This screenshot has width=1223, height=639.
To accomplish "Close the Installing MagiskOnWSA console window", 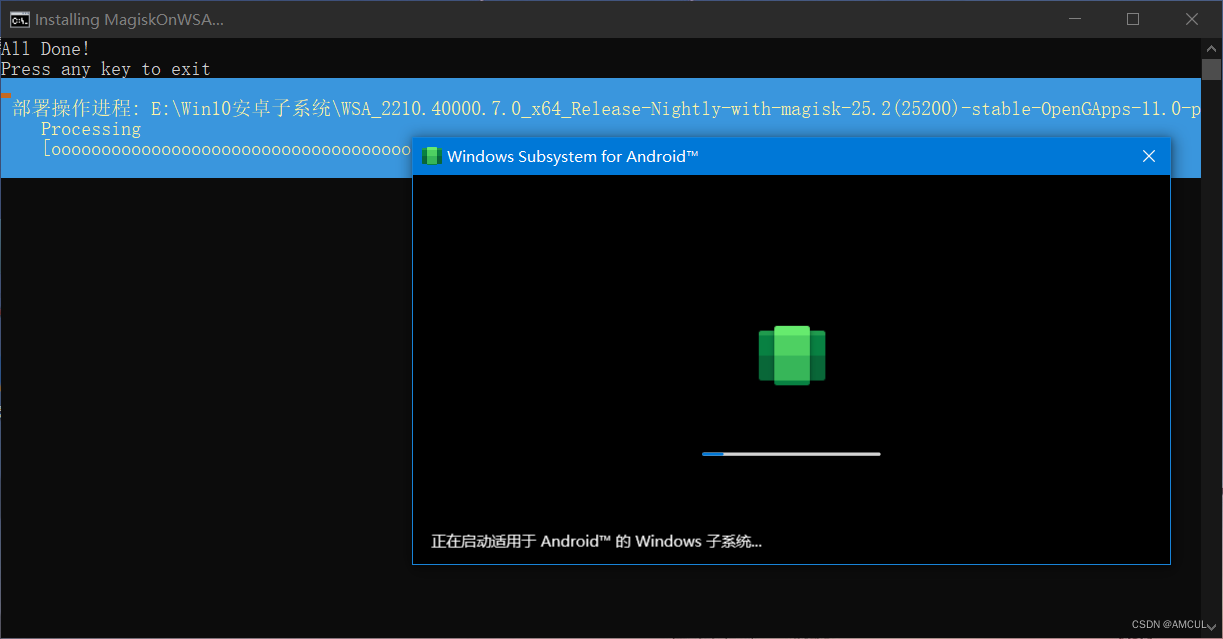I will 1192,19.
